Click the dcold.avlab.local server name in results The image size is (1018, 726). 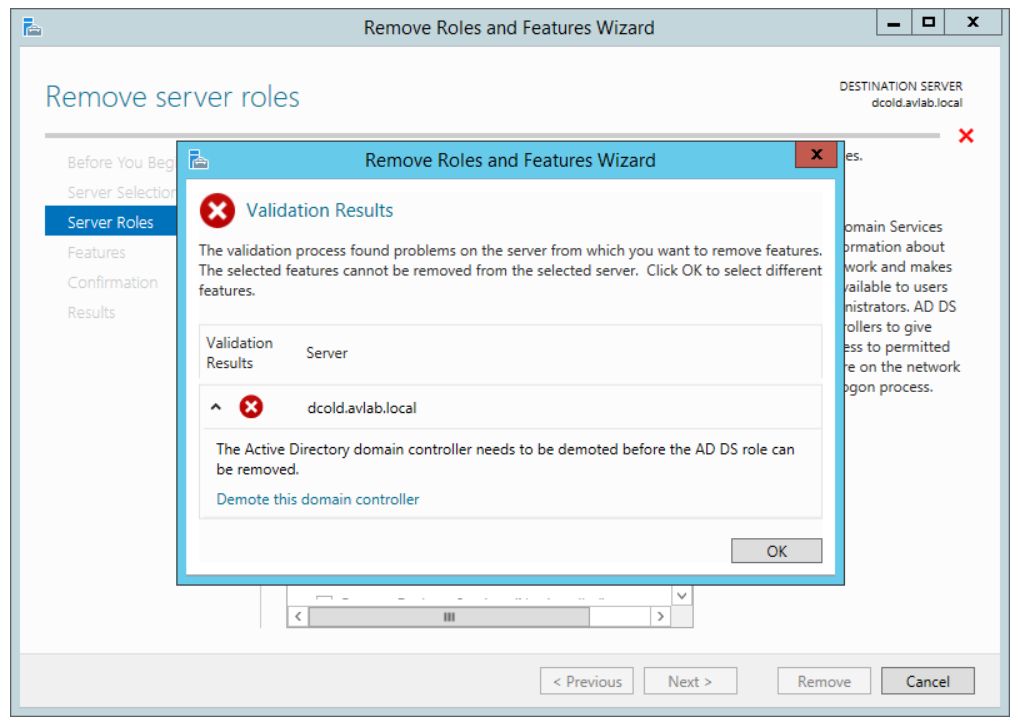pos(362,408)
